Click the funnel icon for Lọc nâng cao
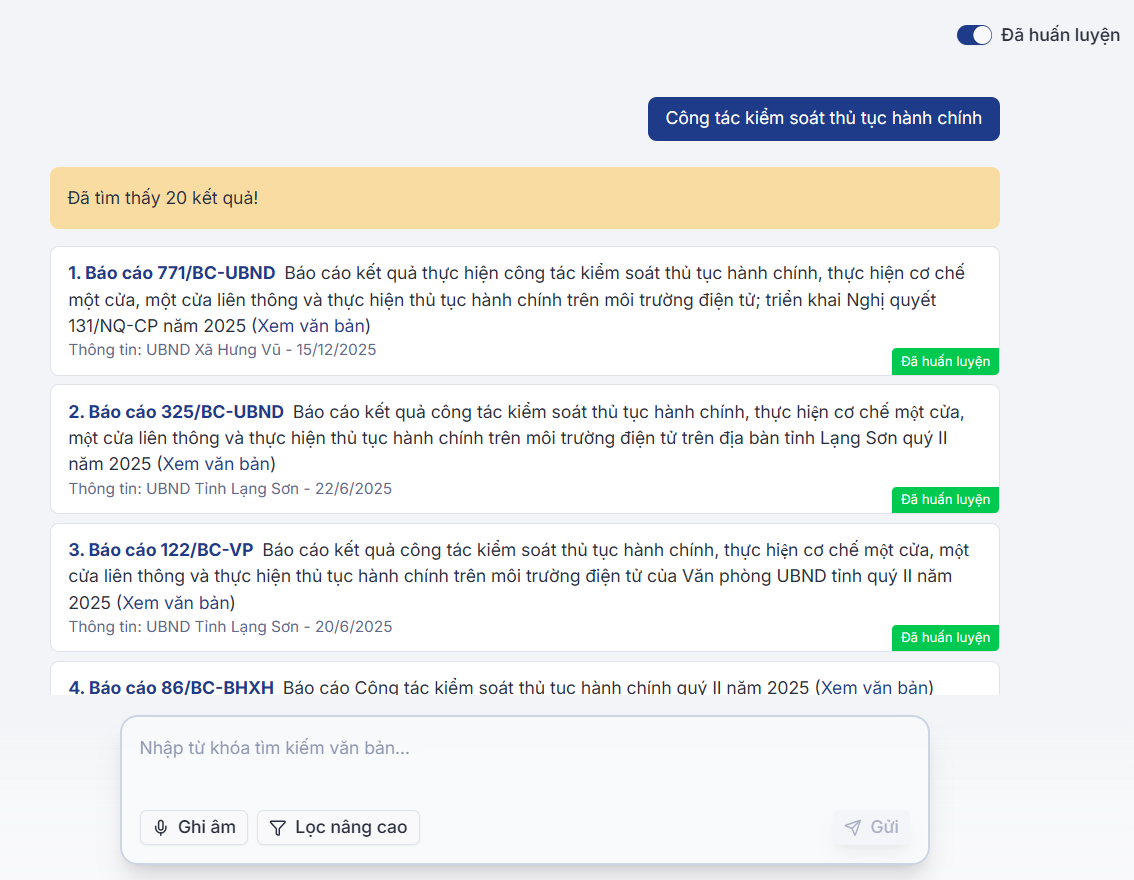Viewport: 1134px width, 880px height. 278,827
